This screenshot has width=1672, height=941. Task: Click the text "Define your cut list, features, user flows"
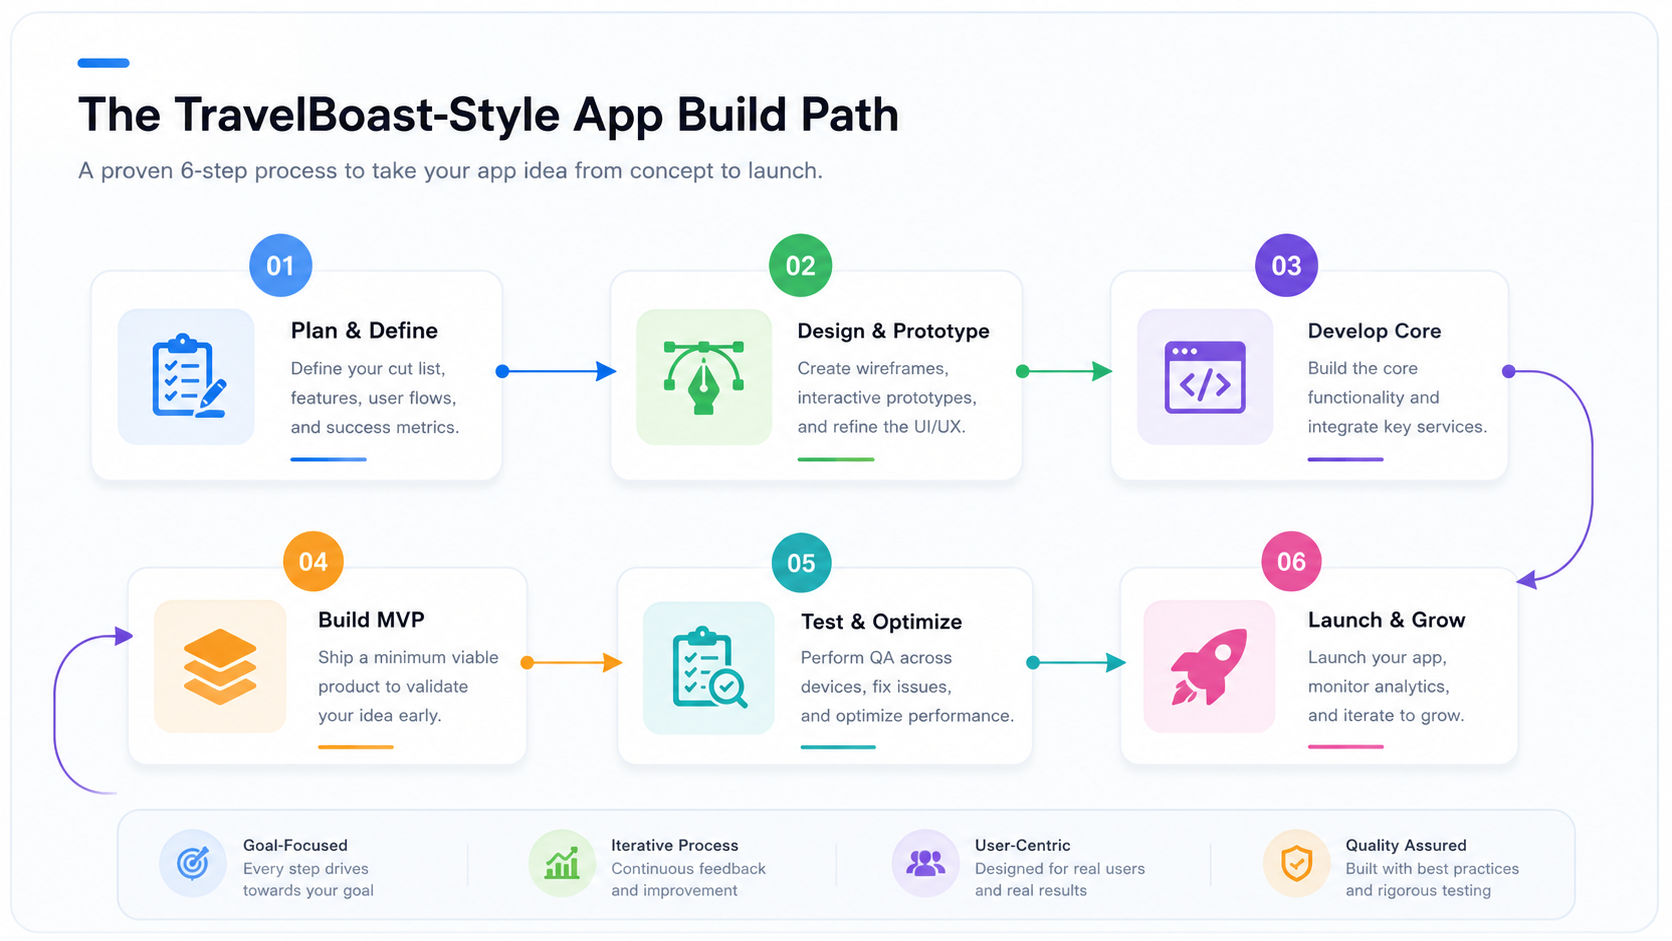tap(373, 383)
